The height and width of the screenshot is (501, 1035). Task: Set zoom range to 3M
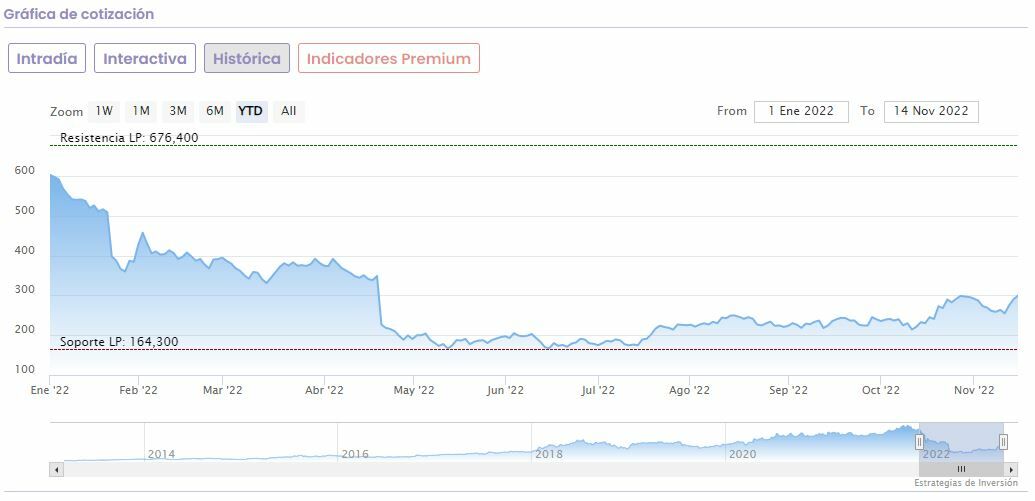click(x=178, y=111)
